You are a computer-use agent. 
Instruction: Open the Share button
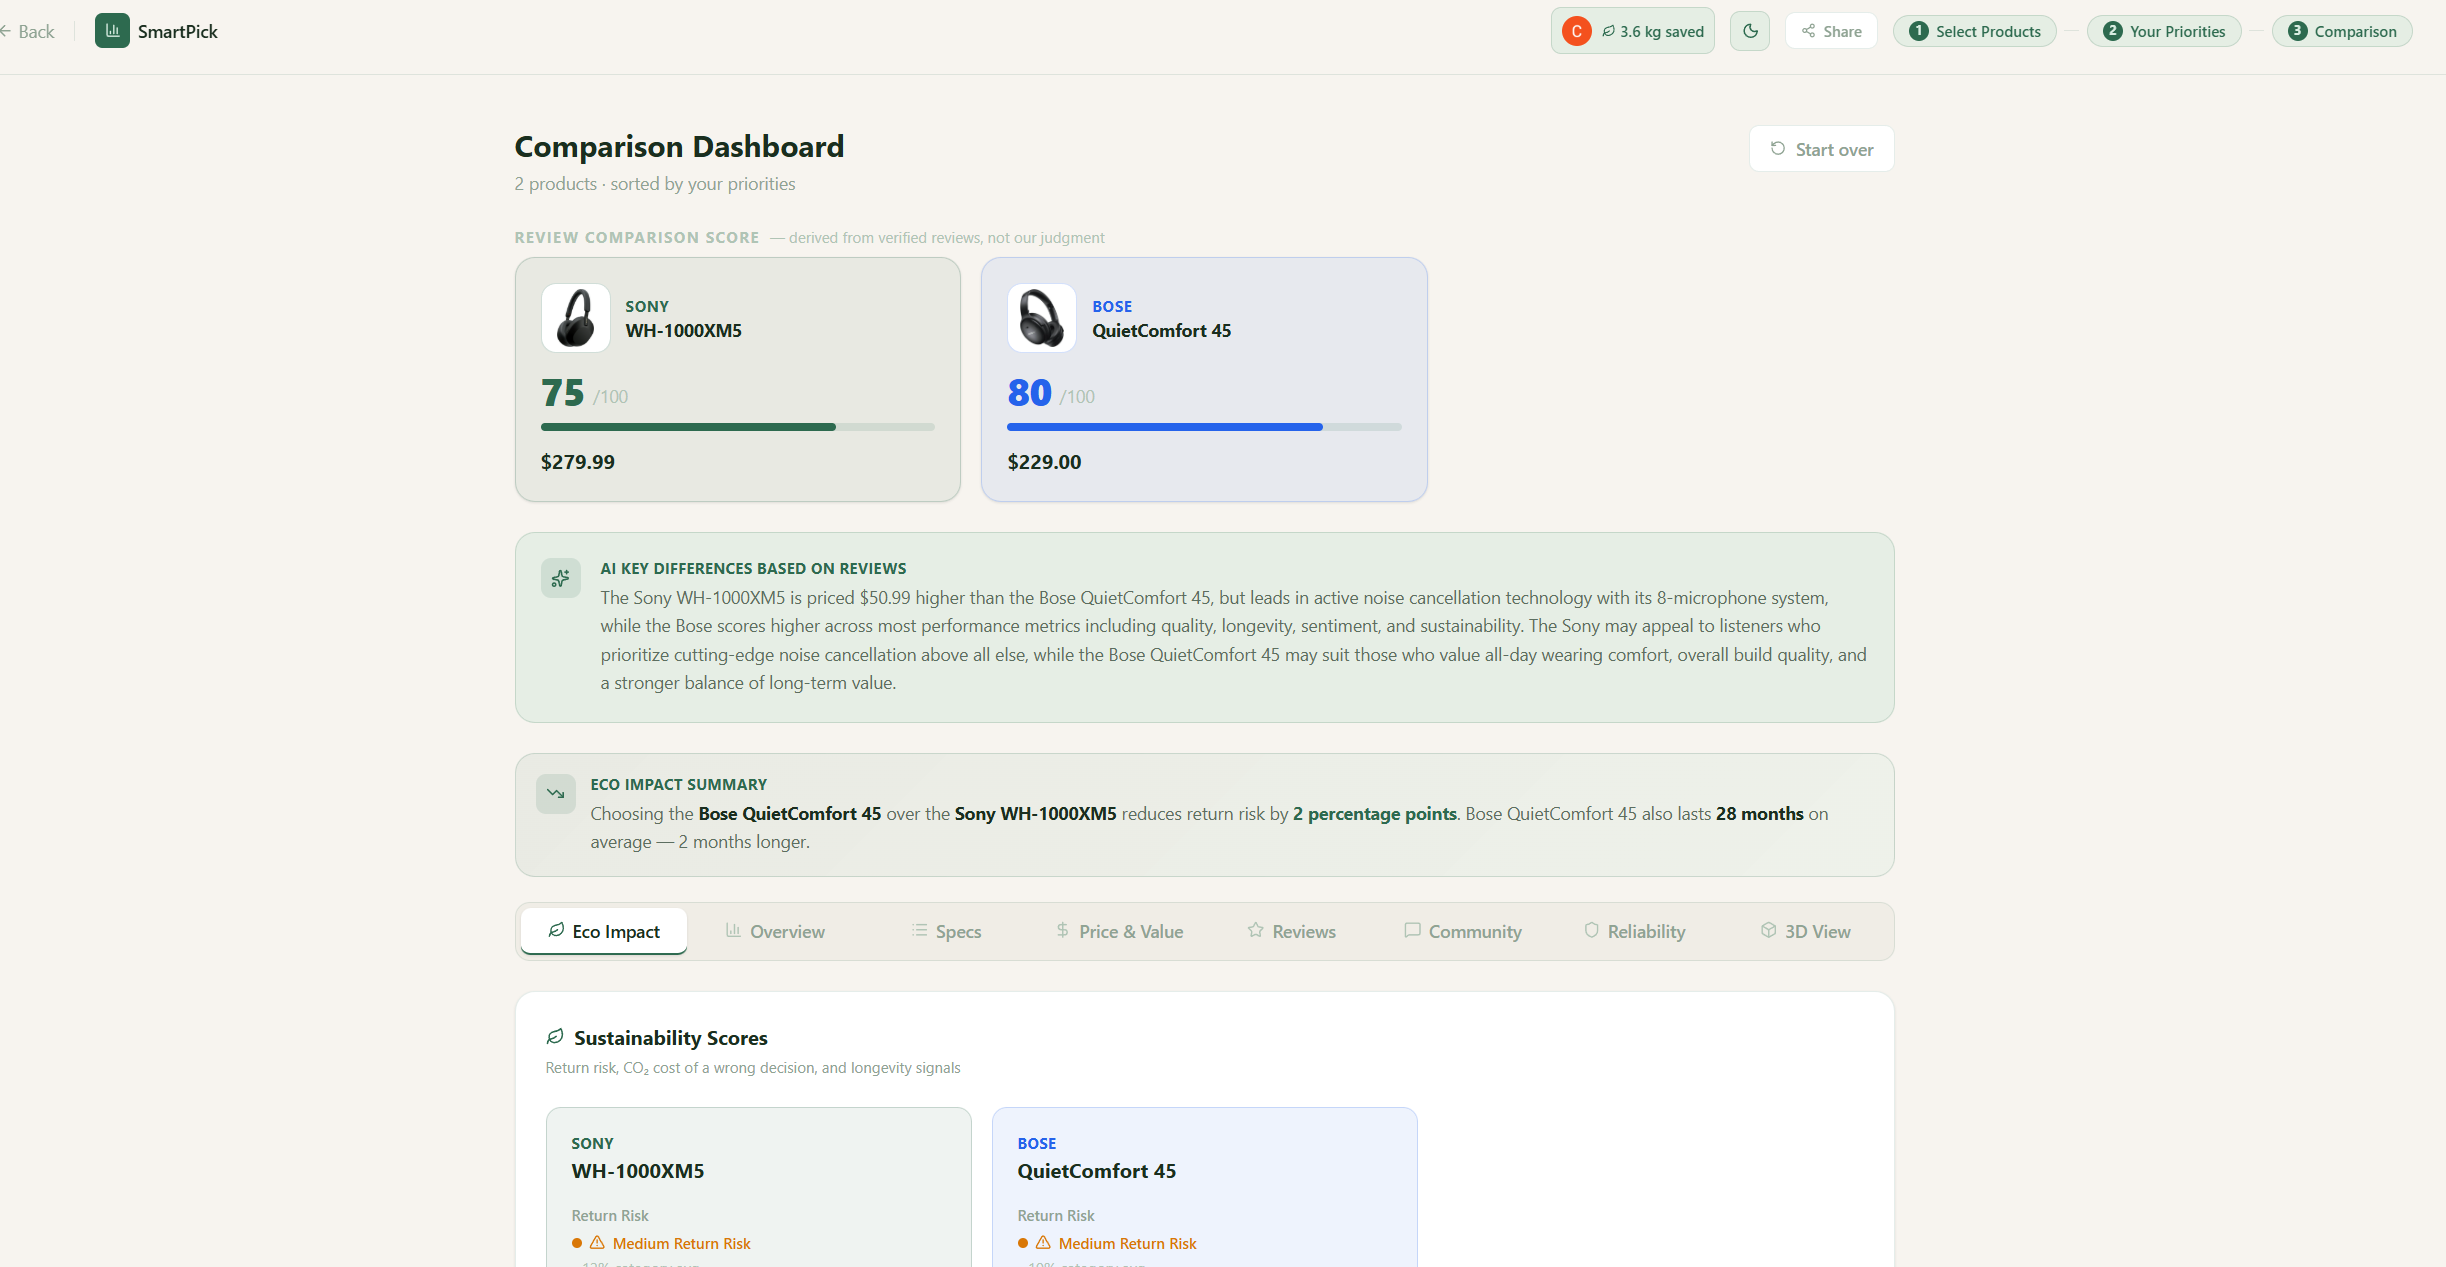[x=1831, y=31]
